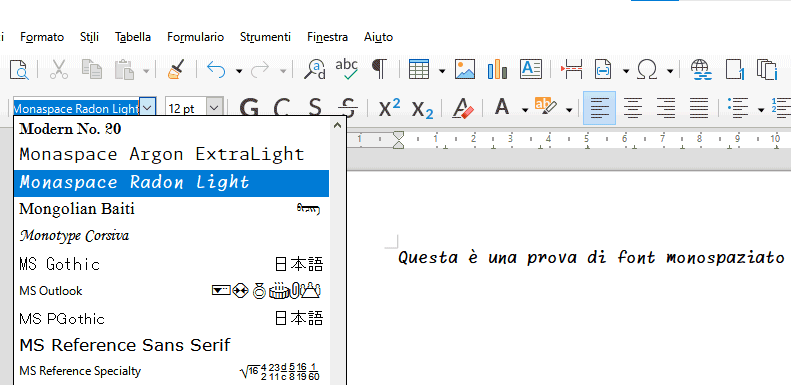
Task: Insert hyperlink globe icon
Action: click(x=701, y=70)
